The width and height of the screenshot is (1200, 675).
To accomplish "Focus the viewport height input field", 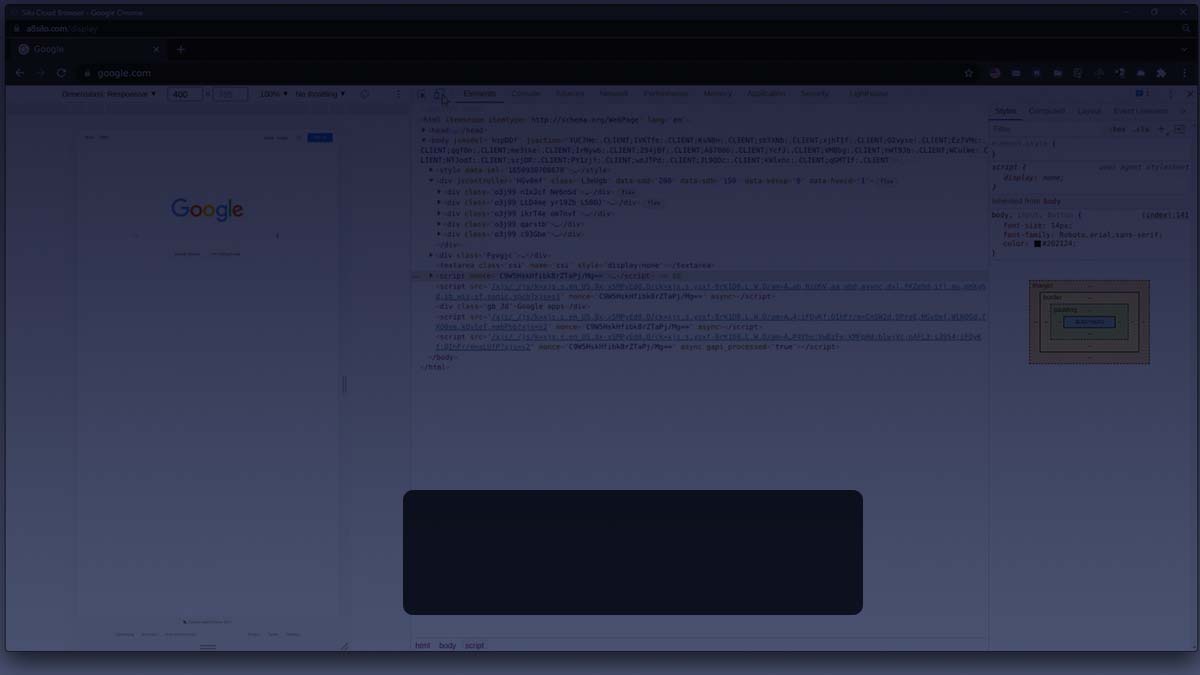I will click(x=230, y=94).
